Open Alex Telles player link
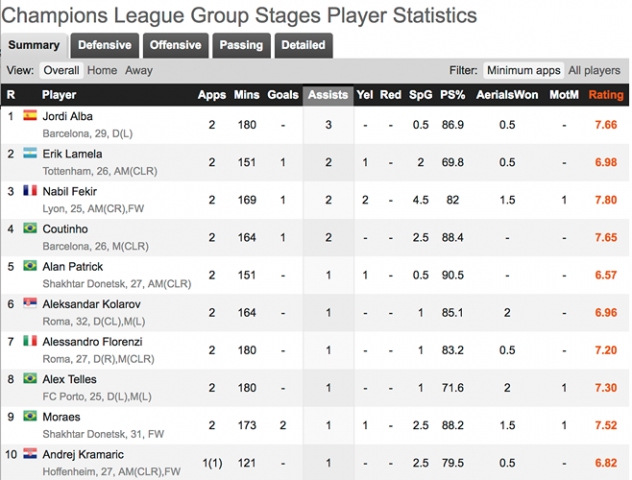Viewport: 632px width, 480px height. point(69,379)
